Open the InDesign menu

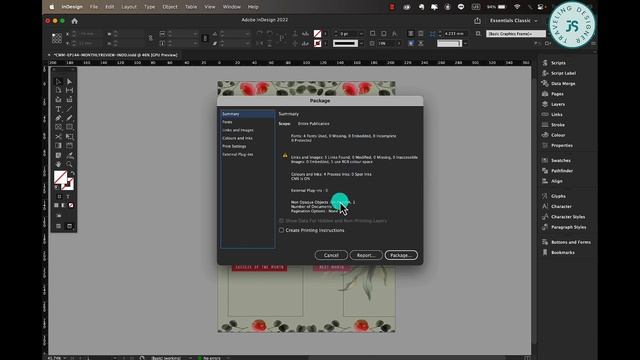click(x=72, y=7)
